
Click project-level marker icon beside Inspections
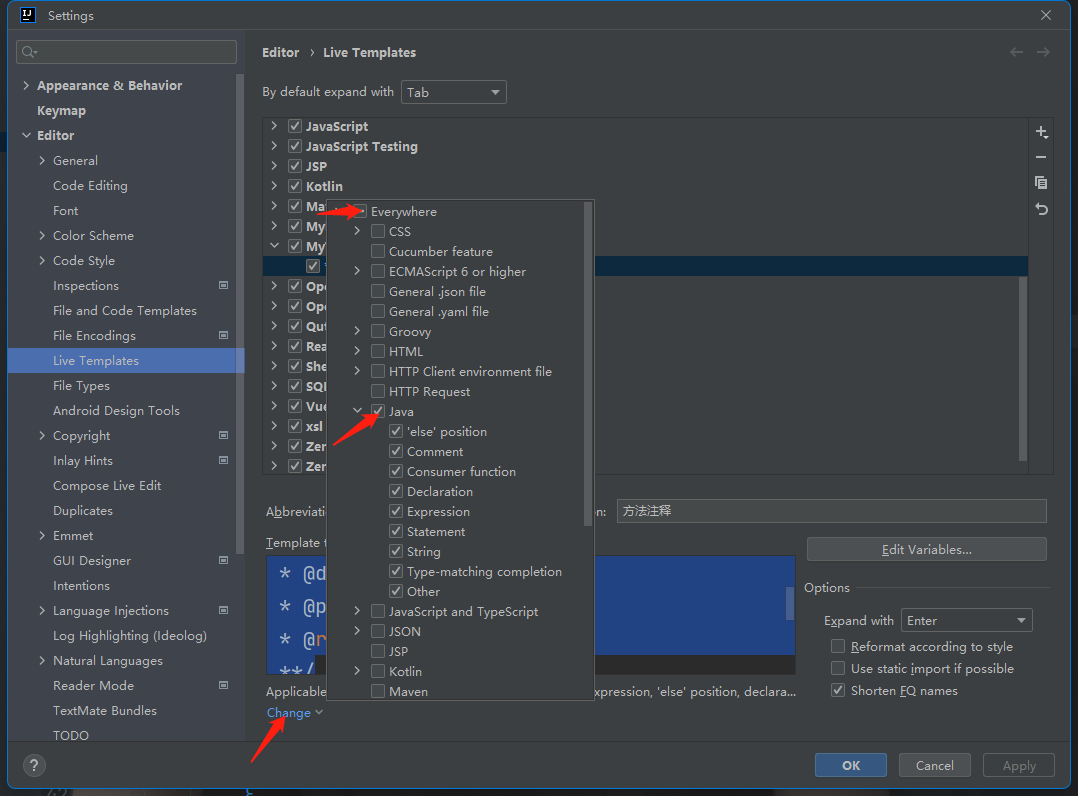(223, 285)
